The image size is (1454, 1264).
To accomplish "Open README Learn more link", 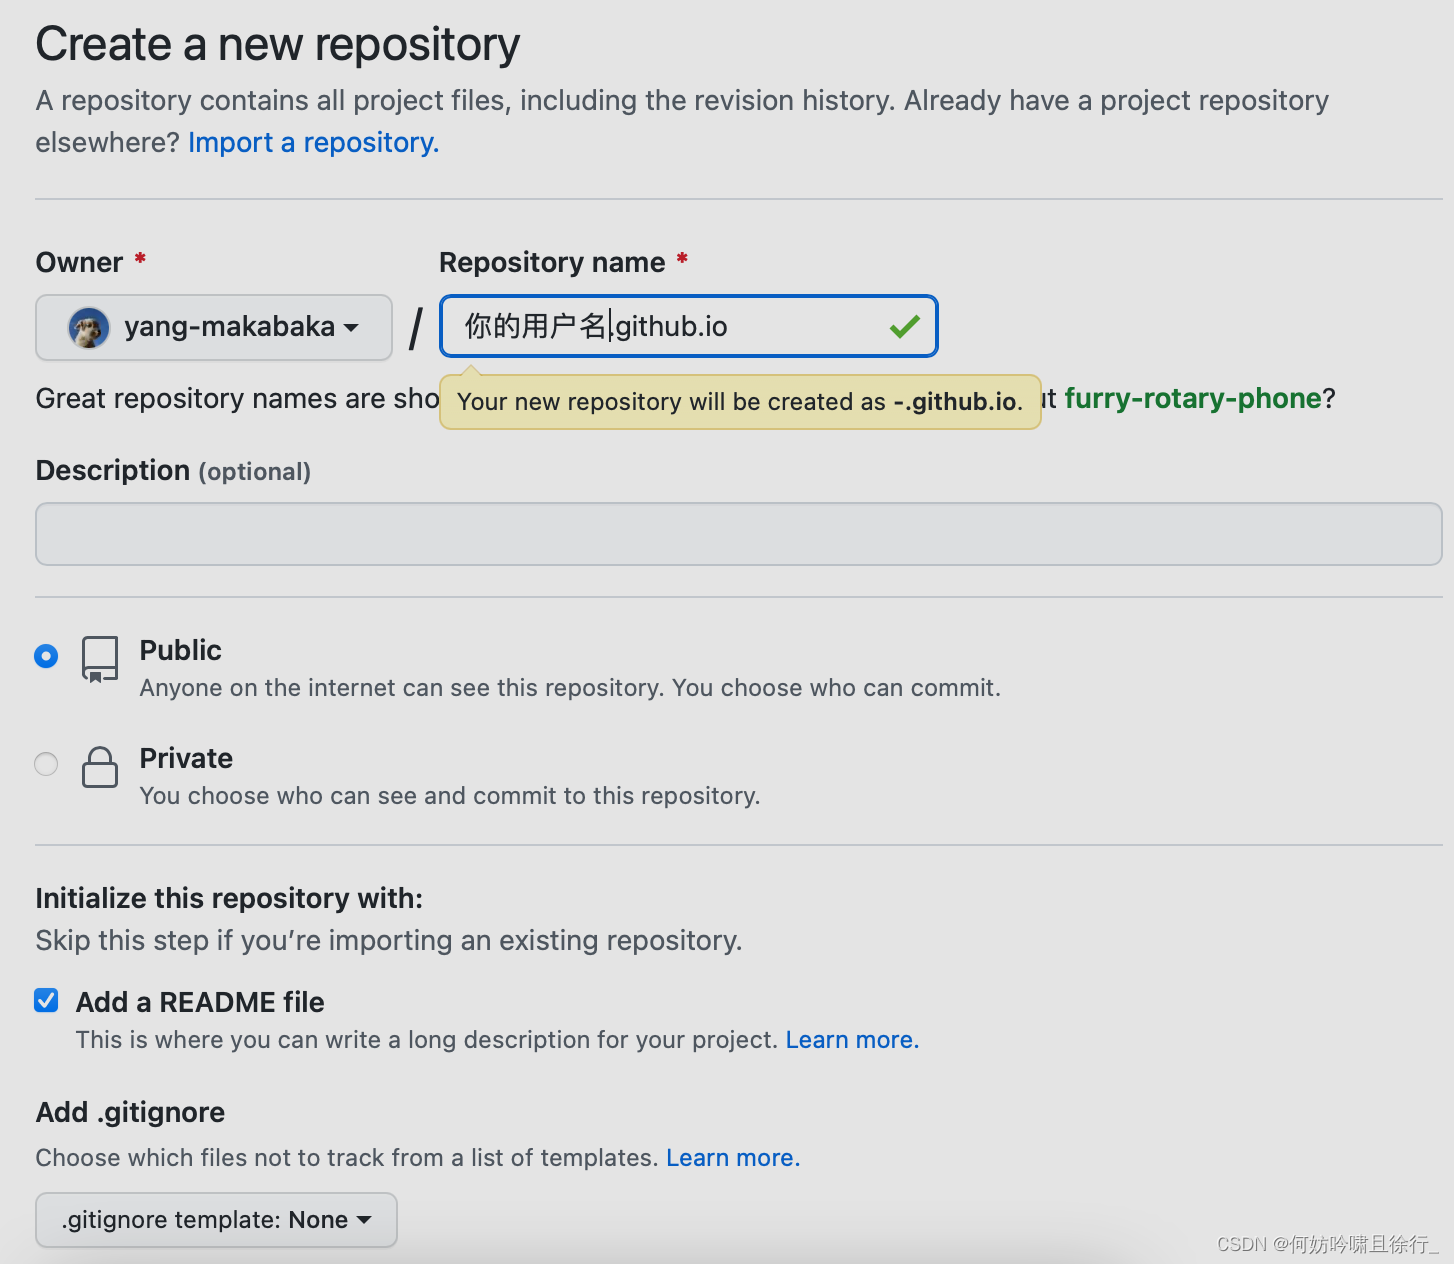I will (852, 1040).
